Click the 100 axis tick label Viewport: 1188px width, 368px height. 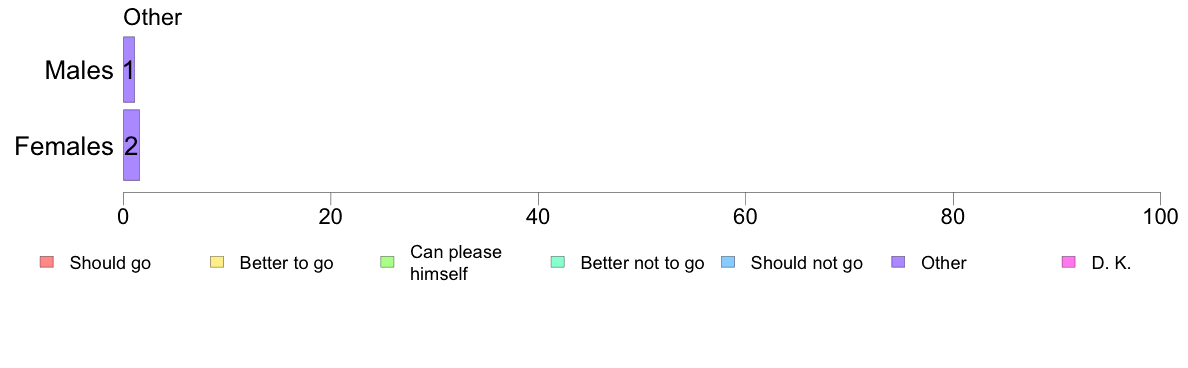(x=1160, y=216)
